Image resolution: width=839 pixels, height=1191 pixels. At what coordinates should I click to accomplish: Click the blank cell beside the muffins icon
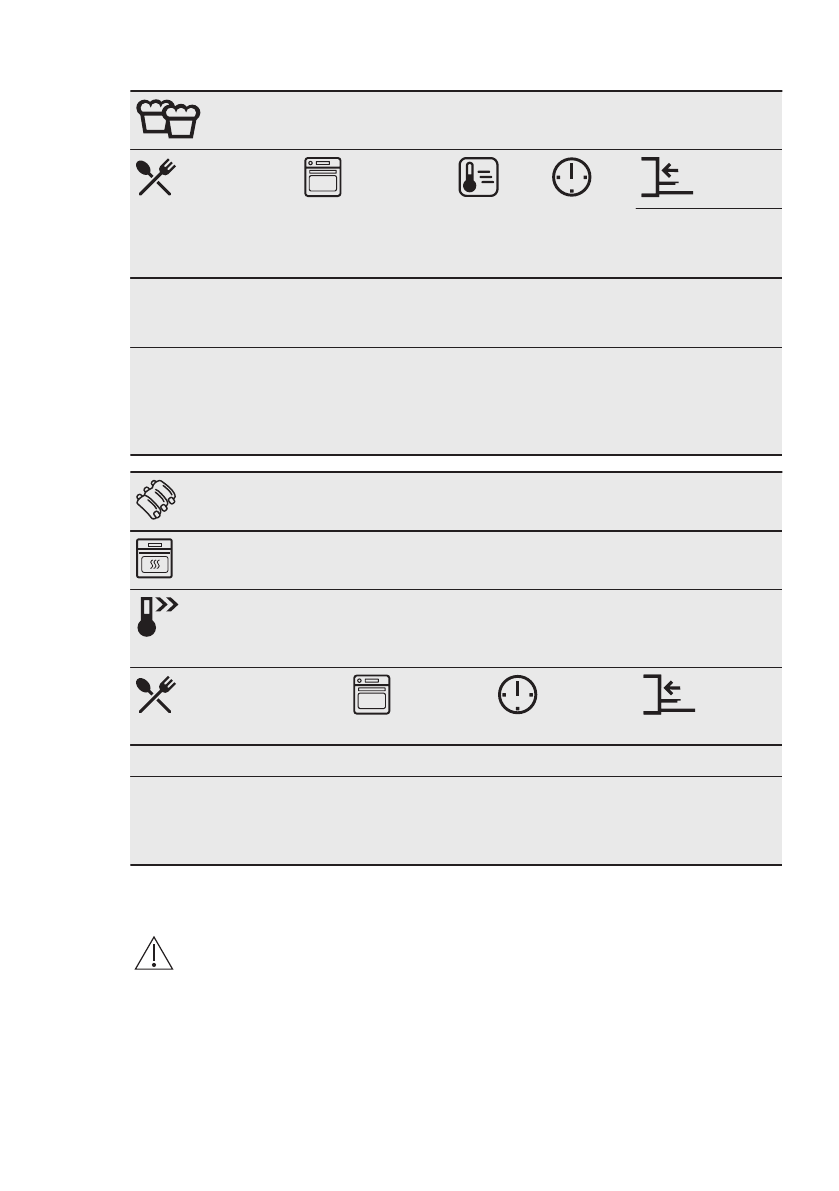coord(491,120)
